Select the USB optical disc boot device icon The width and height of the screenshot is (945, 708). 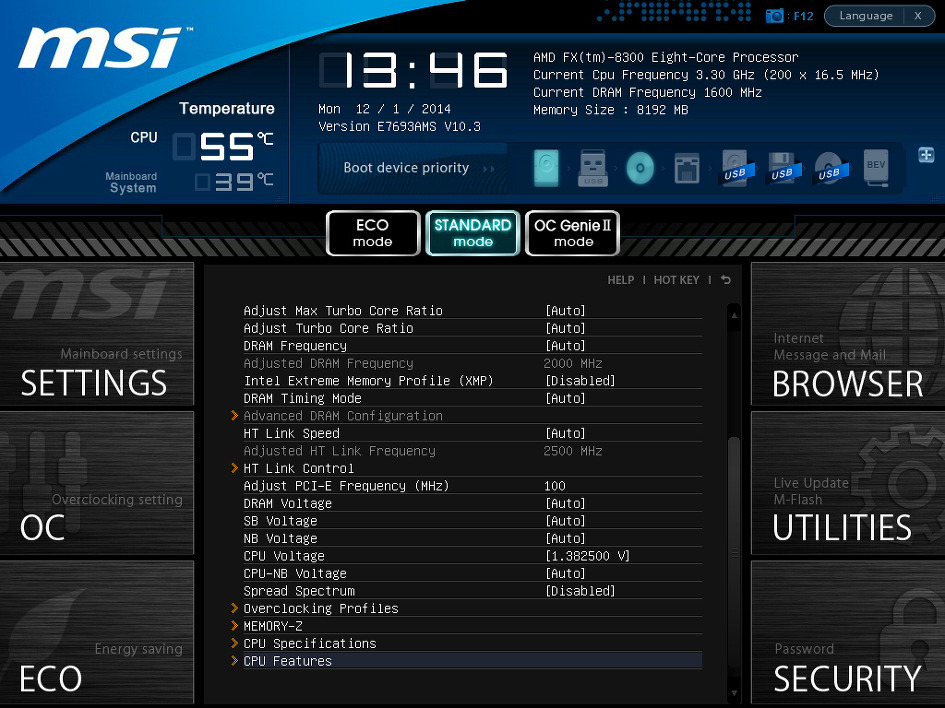(829, 168)
